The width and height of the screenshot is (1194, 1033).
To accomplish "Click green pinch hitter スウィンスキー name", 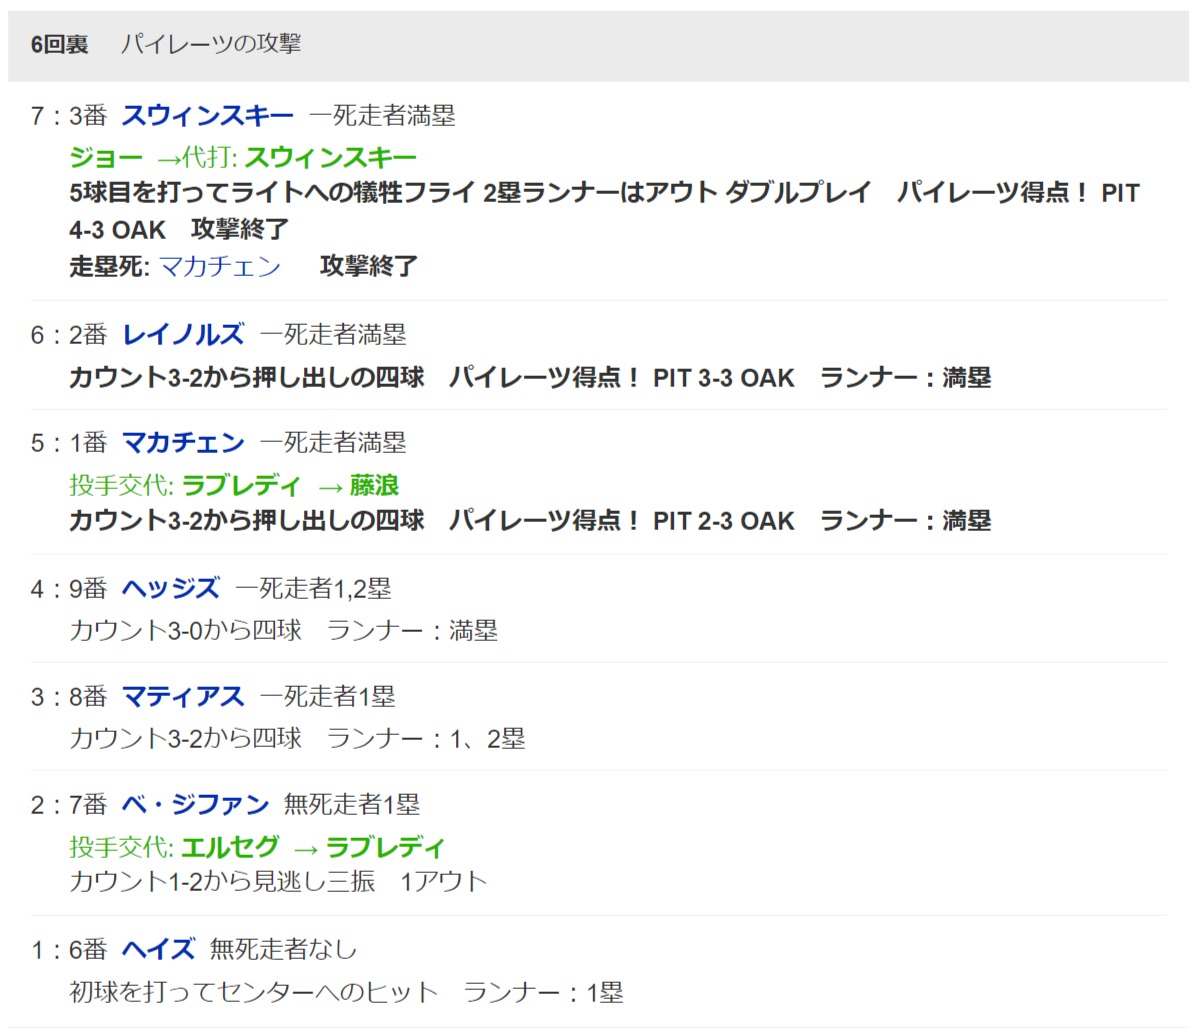I will 330,158.
